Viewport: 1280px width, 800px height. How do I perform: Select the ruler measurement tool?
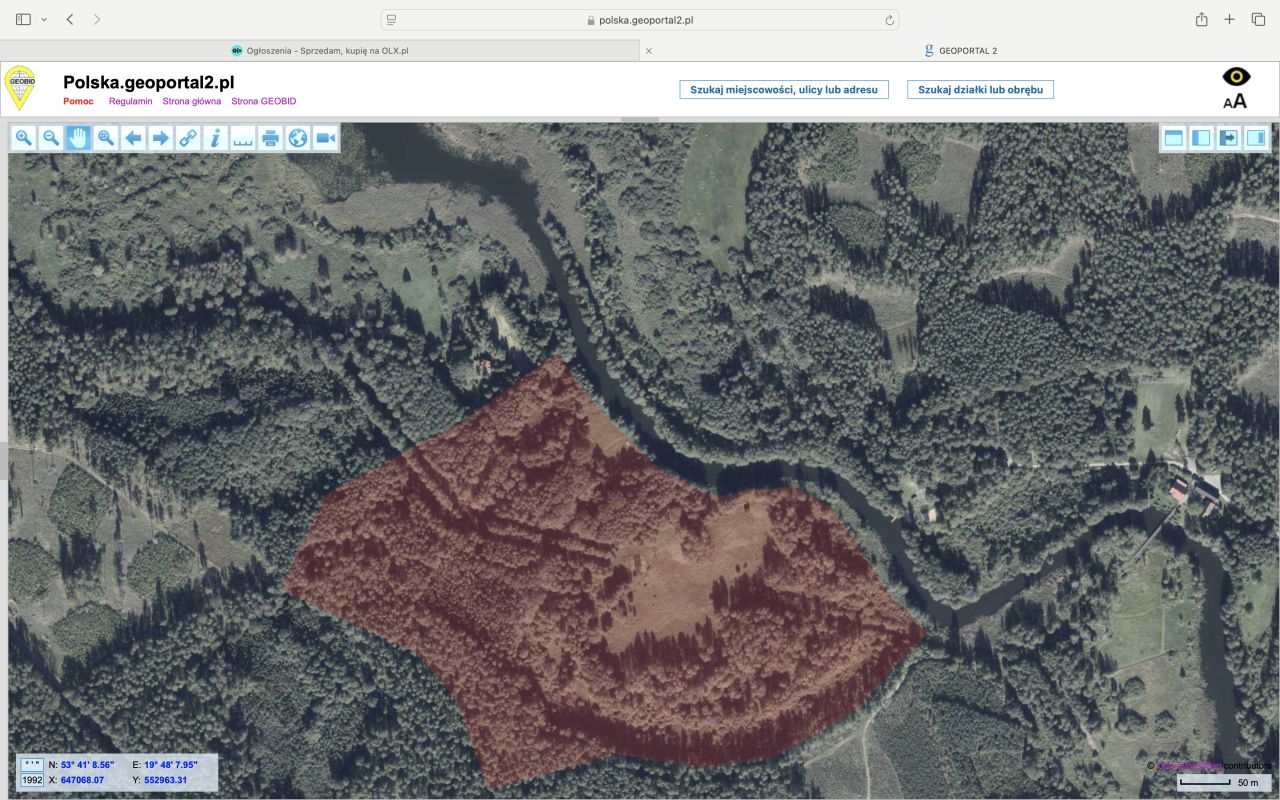coord(243,138)
